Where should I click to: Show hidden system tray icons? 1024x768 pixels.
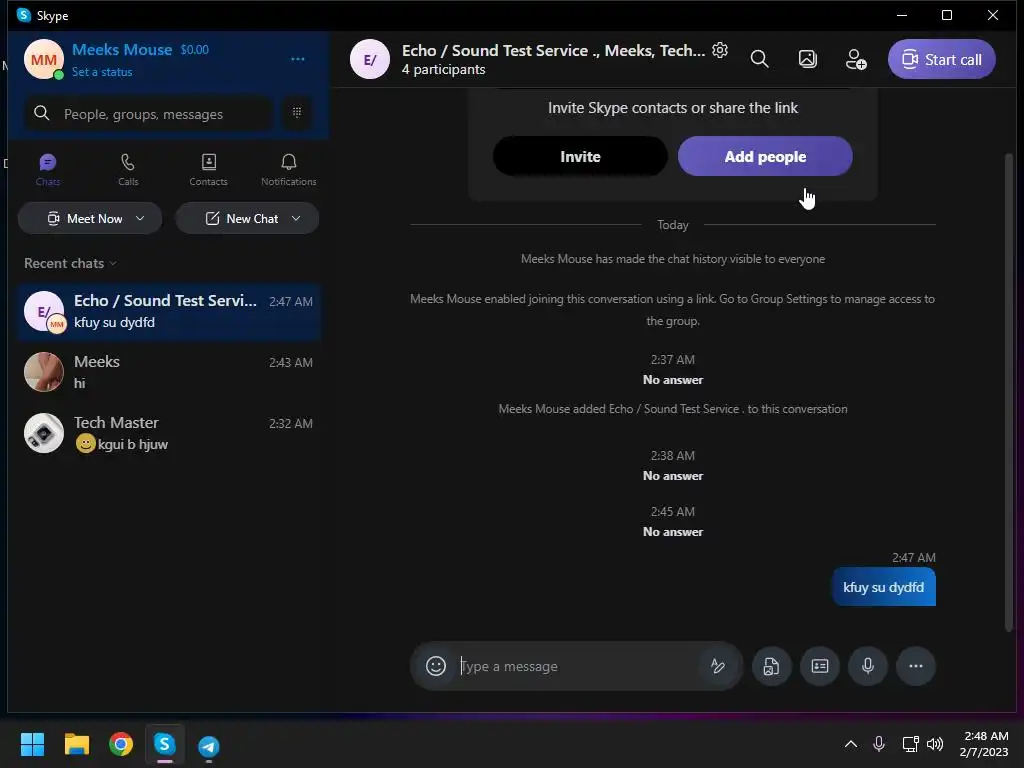point(850,744)
